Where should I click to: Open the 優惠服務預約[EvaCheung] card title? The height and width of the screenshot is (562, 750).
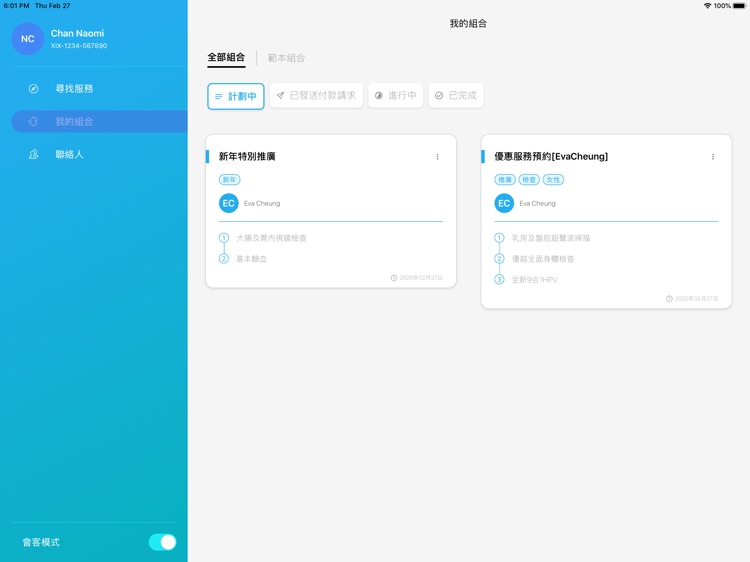click(x=551, y=156)
